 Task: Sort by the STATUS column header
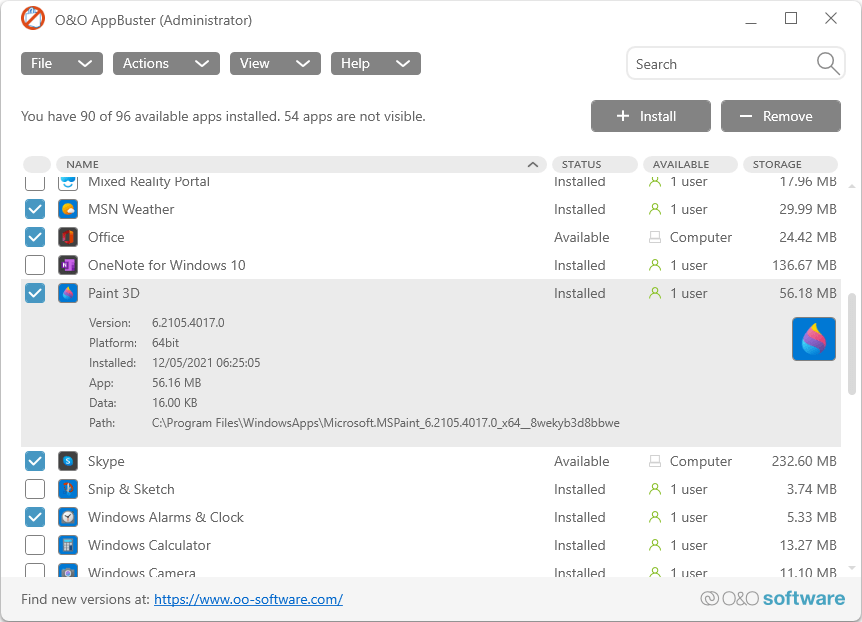(x=595, y=164)
